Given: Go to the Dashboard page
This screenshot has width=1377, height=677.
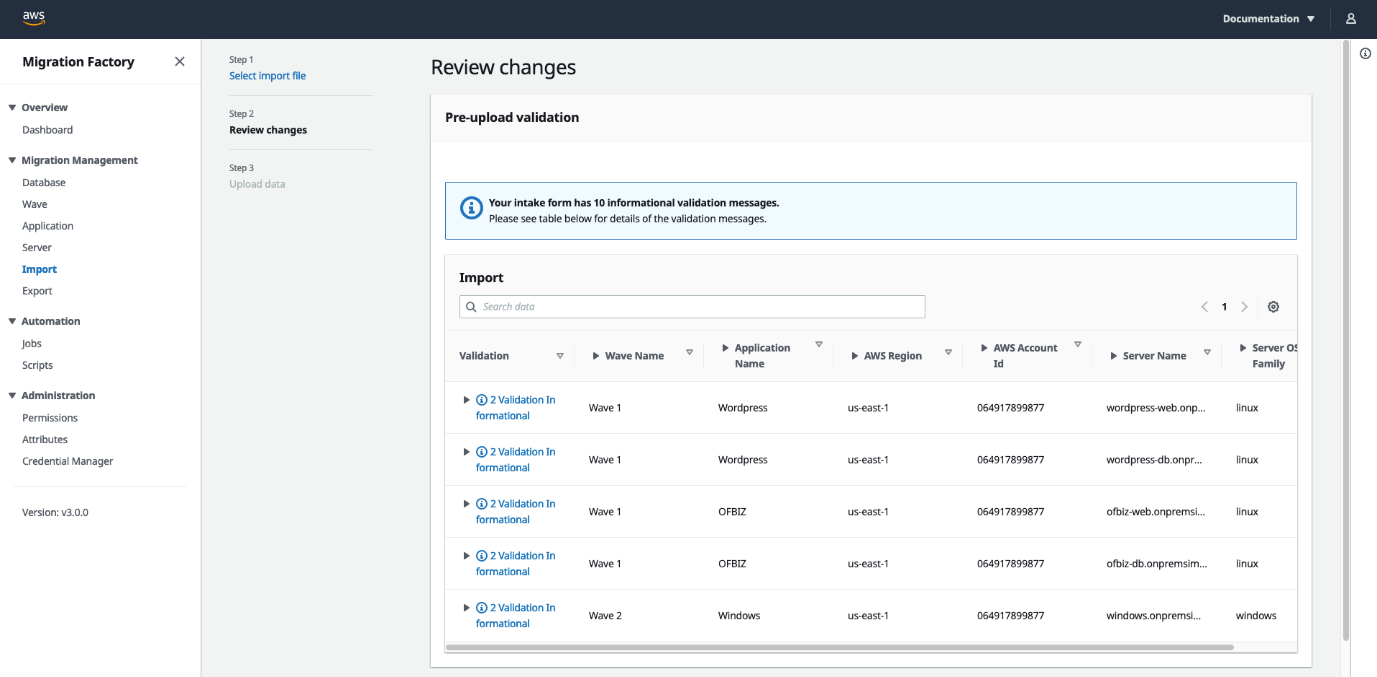Looking at the screenshot, I should click(45, 129).
